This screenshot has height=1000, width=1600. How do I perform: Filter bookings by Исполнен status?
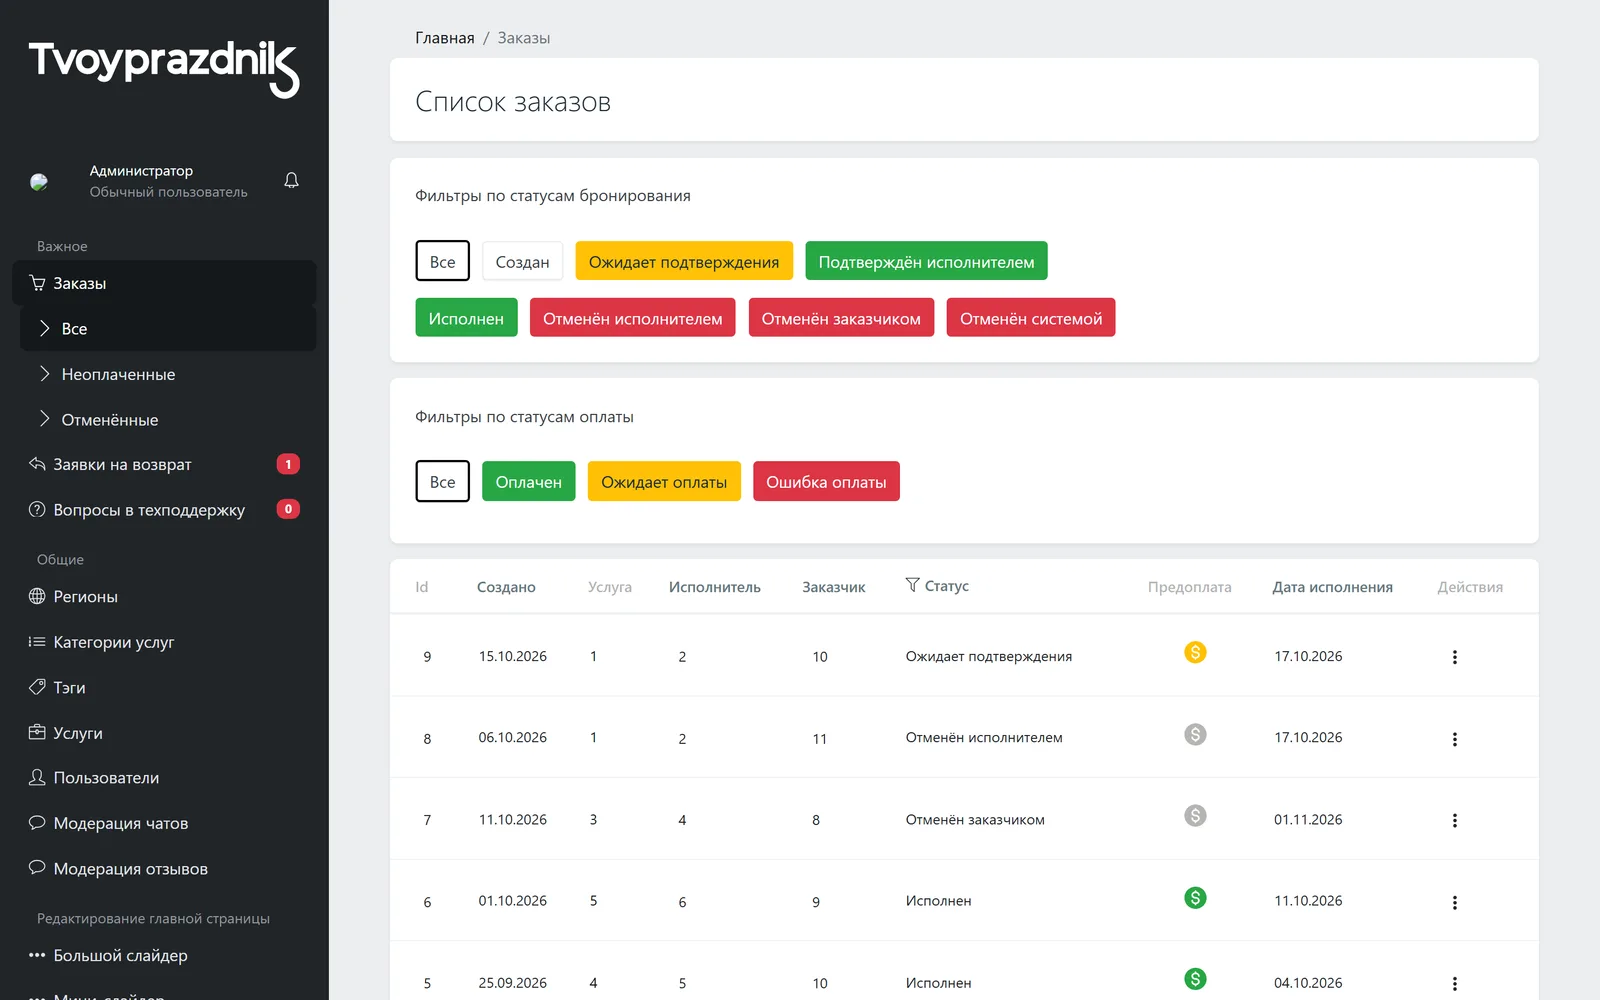466,318
